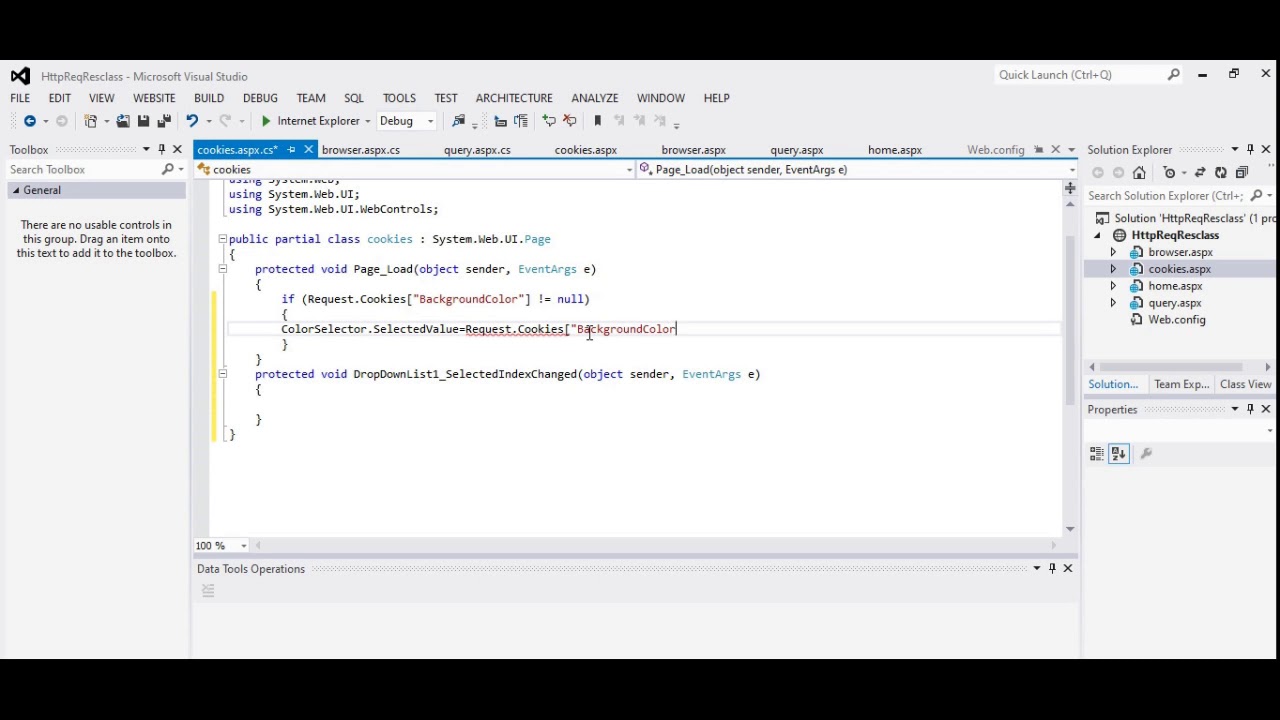
Task: Open the Find in Files toolbar icon
Action: tap(459, 121)
